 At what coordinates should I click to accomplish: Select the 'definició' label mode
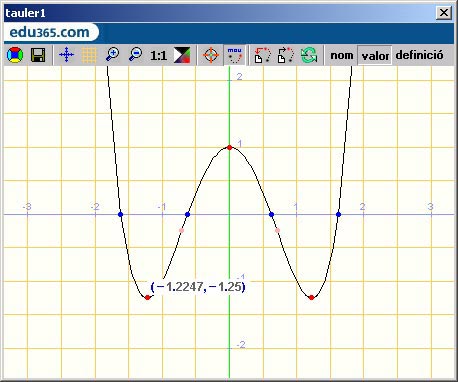point(419,55)
